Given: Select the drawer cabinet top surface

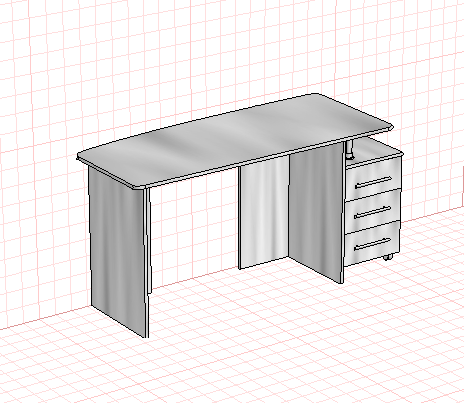Looking at the screenshot, I should (377, 150).
